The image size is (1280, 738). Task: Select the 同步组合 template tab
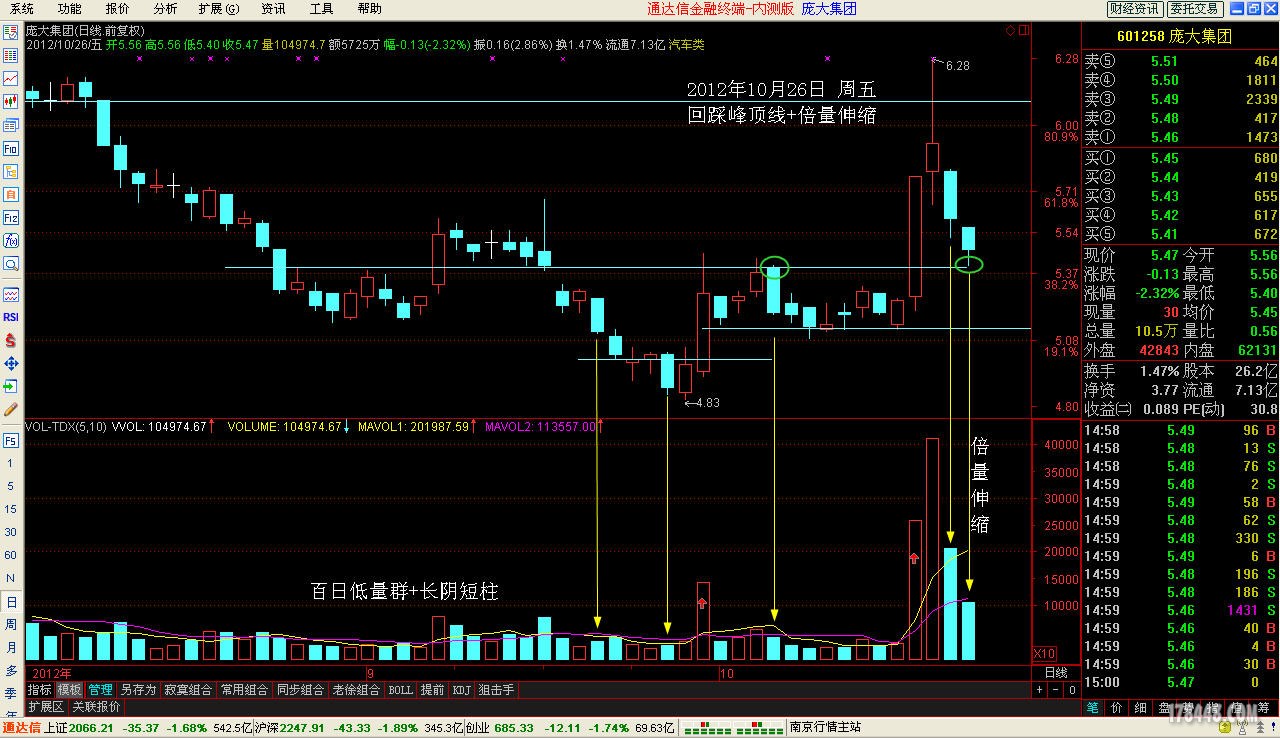click(x=300, y=690)
